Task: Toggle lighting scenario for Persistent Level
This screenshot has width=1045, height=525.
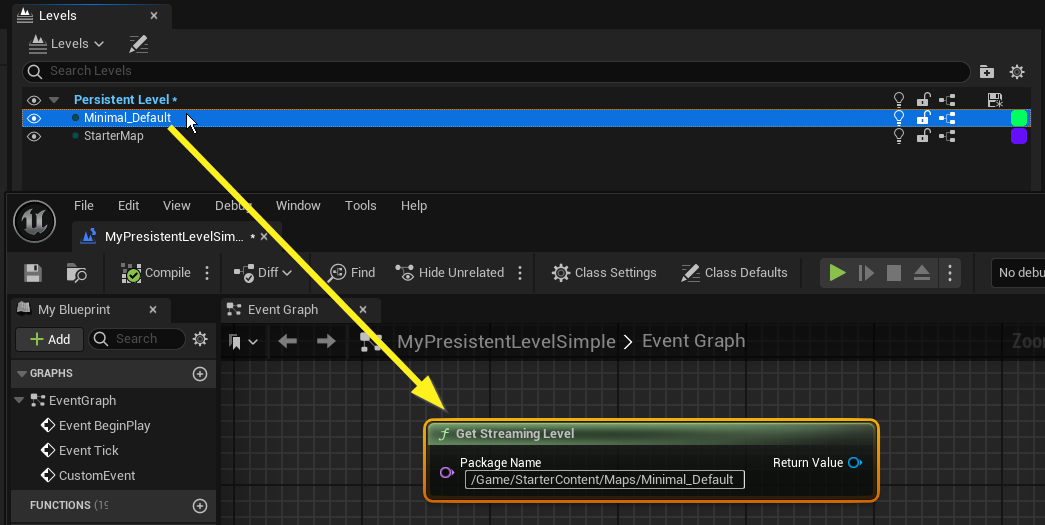Action: pos(898,100)
